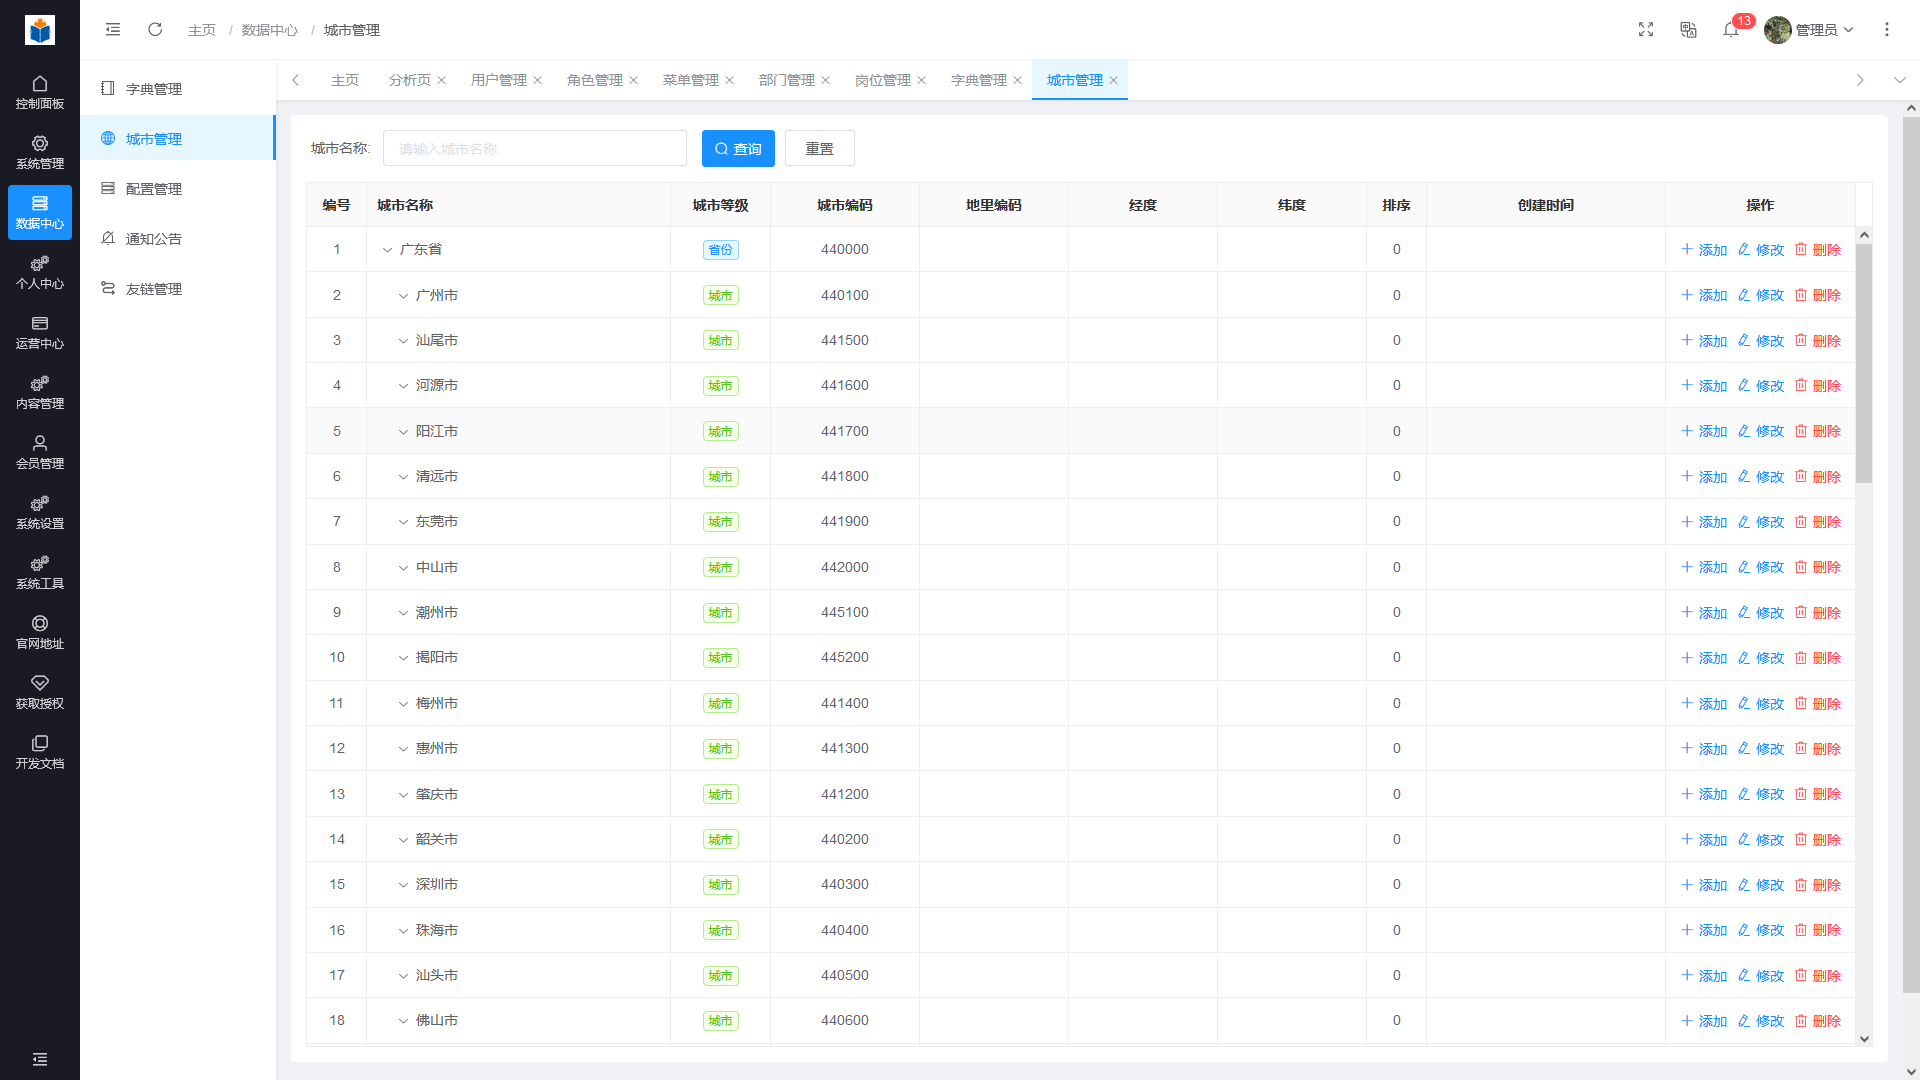
Task: Open 系统设置 in the left sidebar
Action: tap(40, 512)
